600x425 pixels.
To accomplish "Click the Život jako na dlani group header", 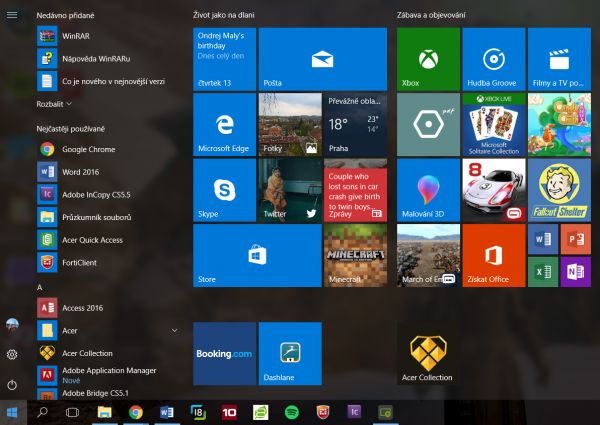I will point(224,15).
